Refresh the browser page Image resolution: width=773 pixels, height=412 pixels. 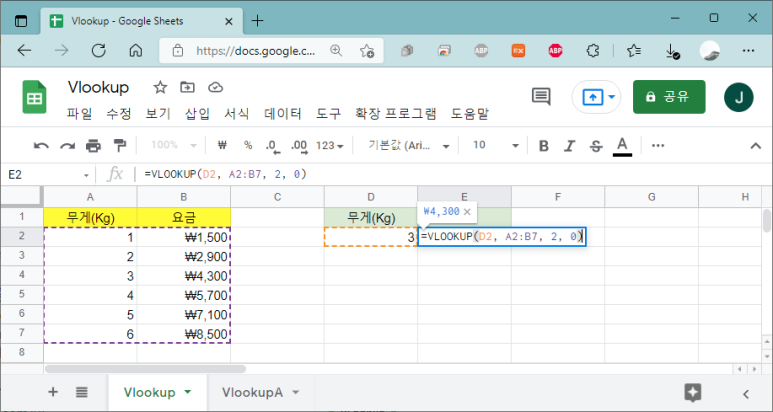[x=99, y=50]
